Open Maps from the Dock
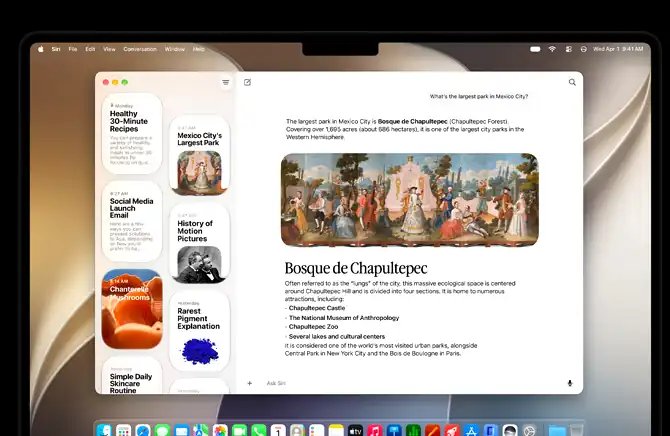This screenshot has width=670, height=436. [201, 430]
